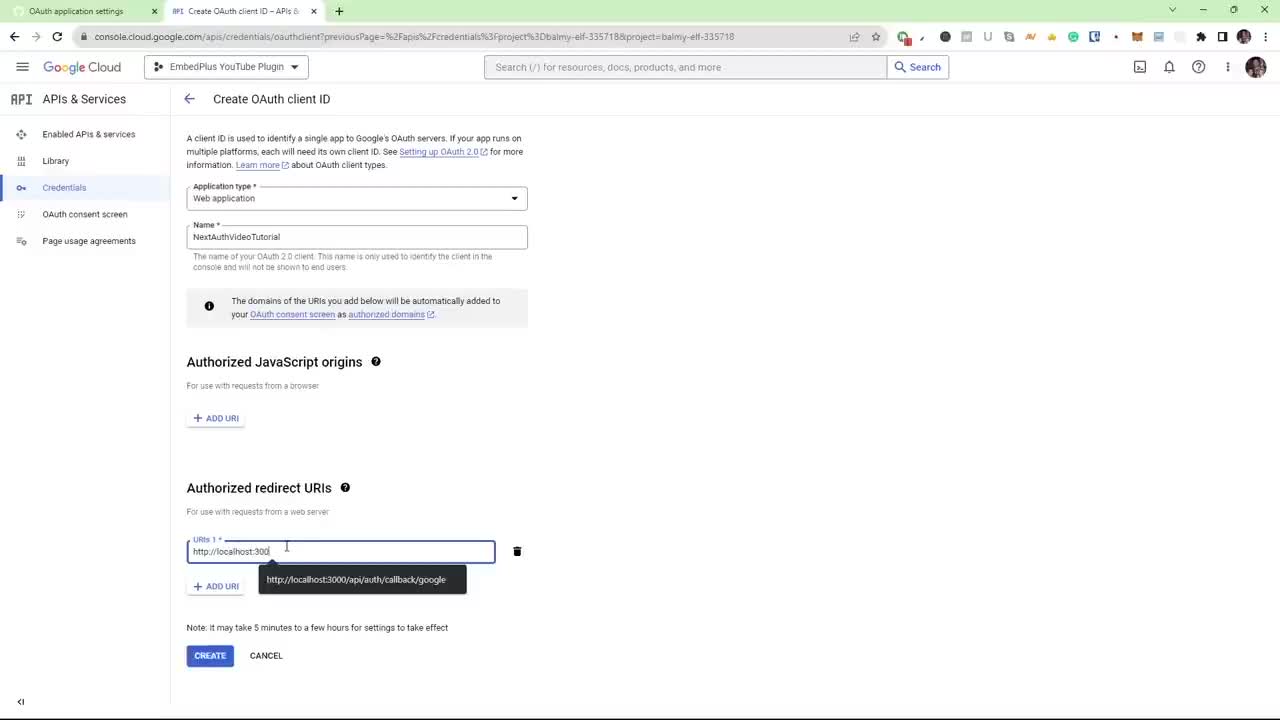Open the Chrome three-dot menu
The height and width of the screenshot is (720, 1280).
[1265, 37]
